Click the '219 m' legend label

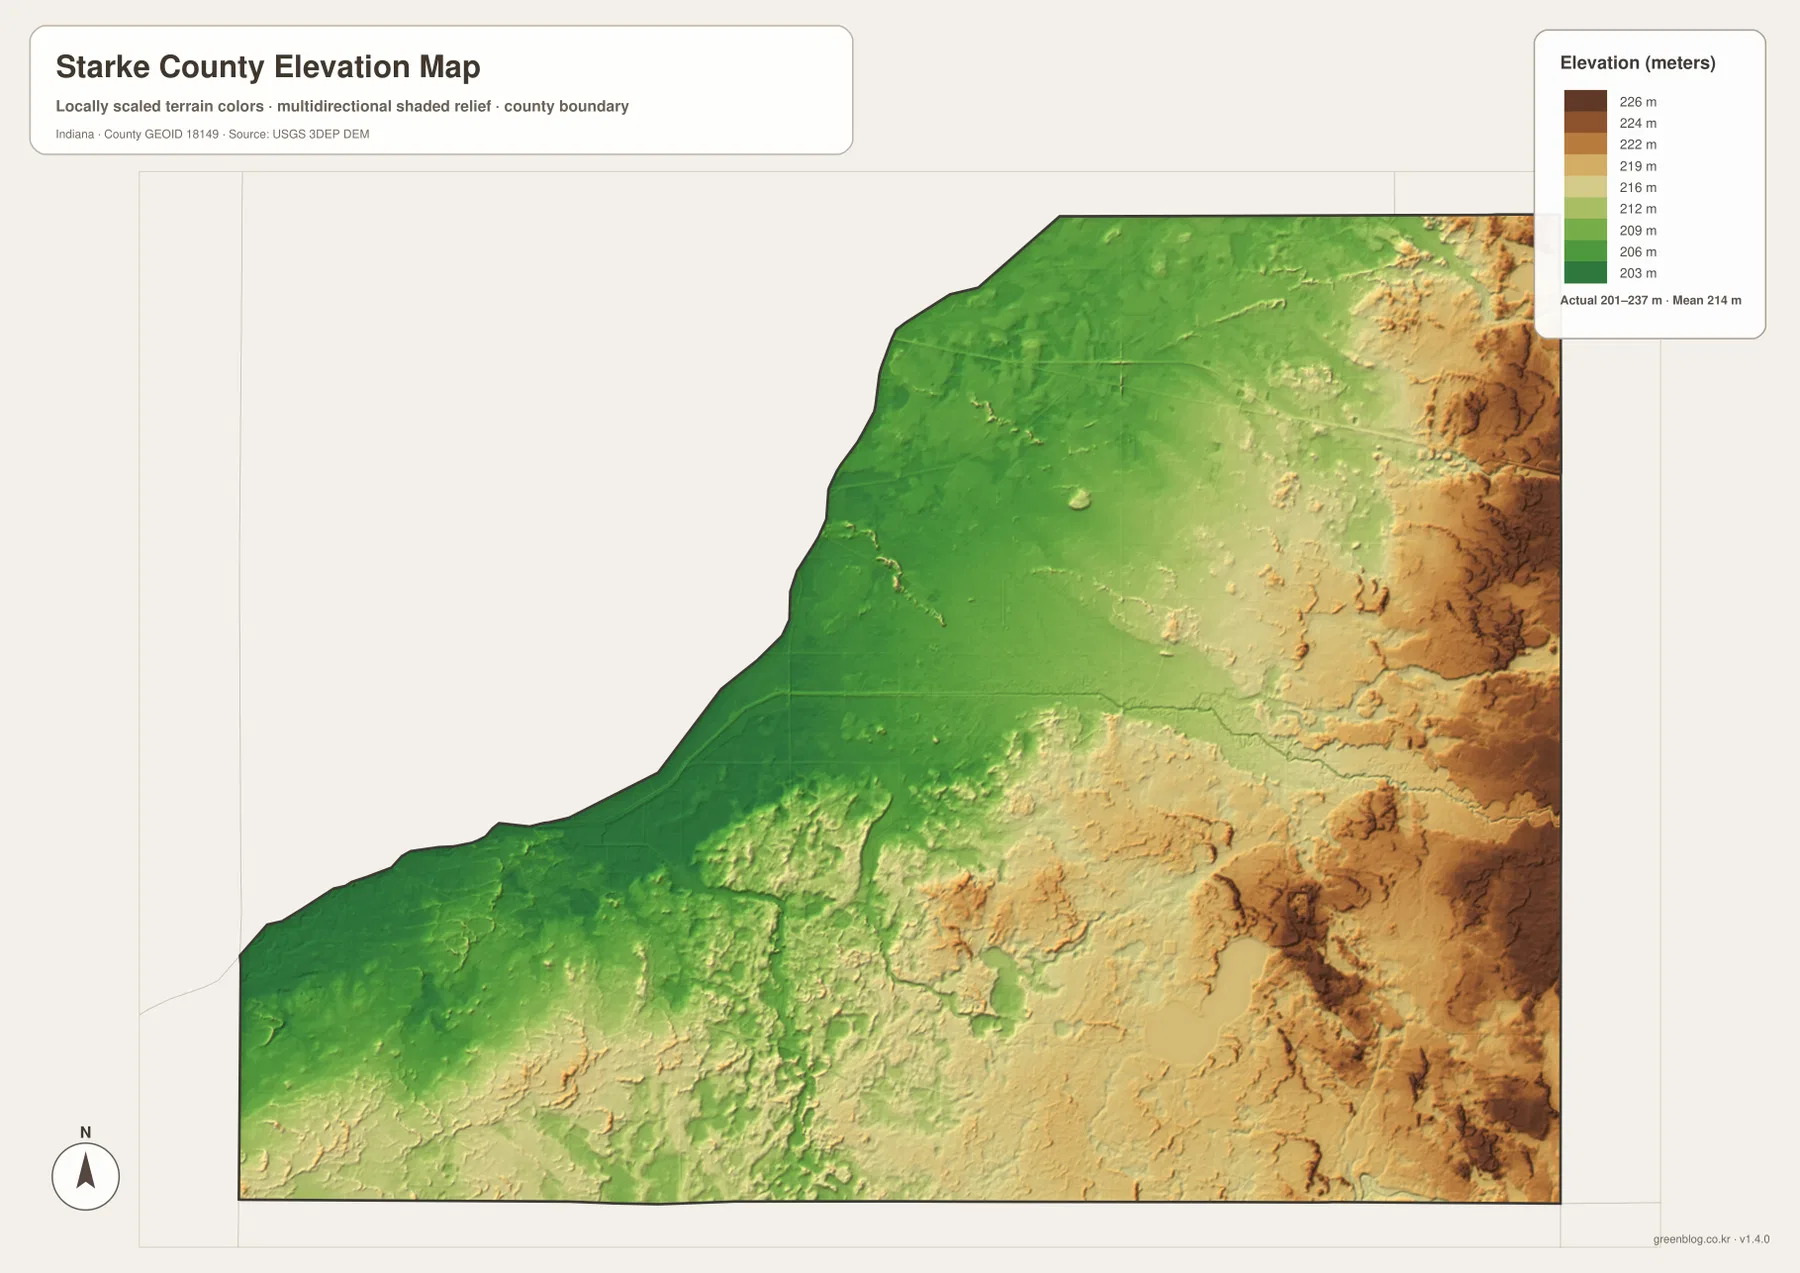pyautogui.click(x=1638, y=166)
